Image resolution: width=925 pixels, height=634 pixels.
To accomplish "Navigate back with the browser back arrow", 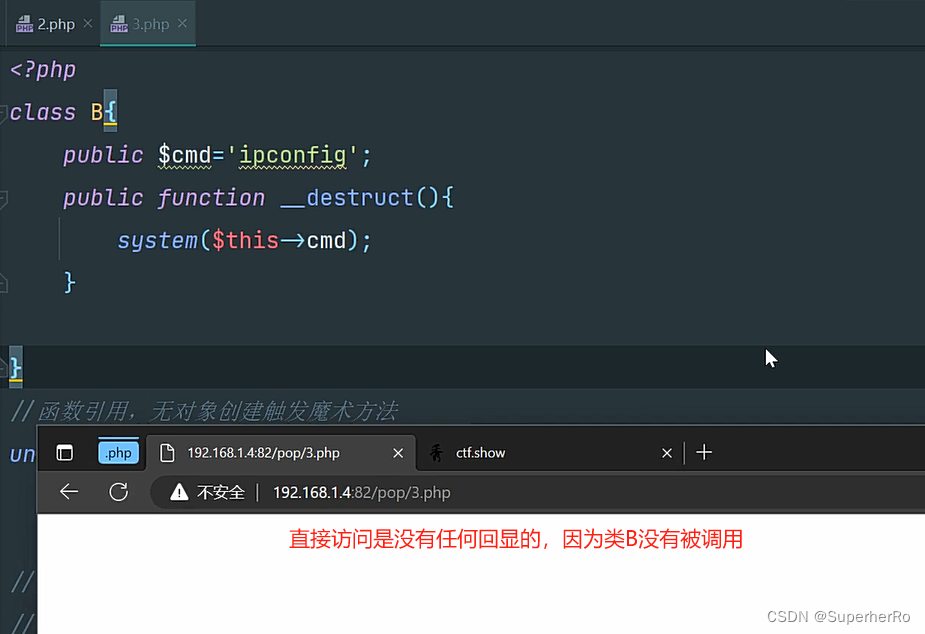I will pos(68,492).
